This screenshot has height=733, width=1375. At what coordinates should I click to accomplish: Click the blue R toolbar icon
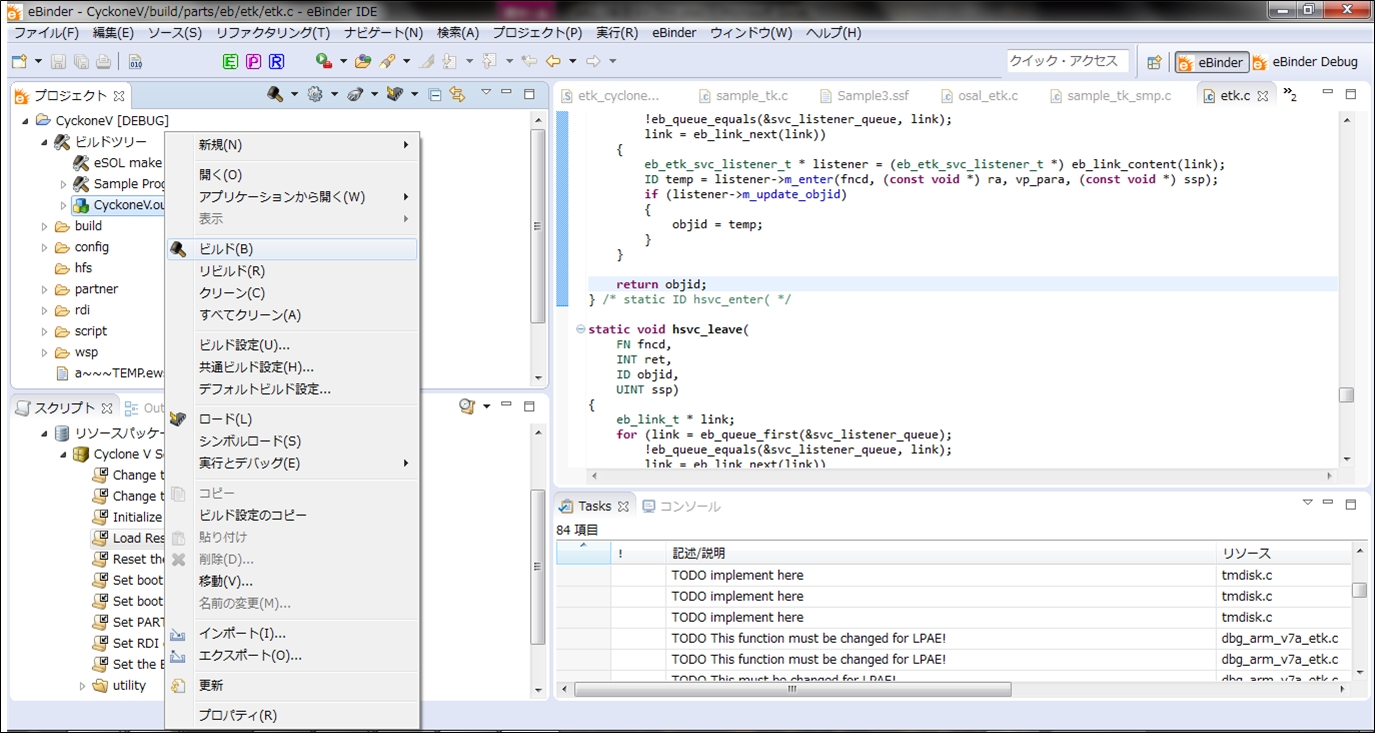coord(276,62)
